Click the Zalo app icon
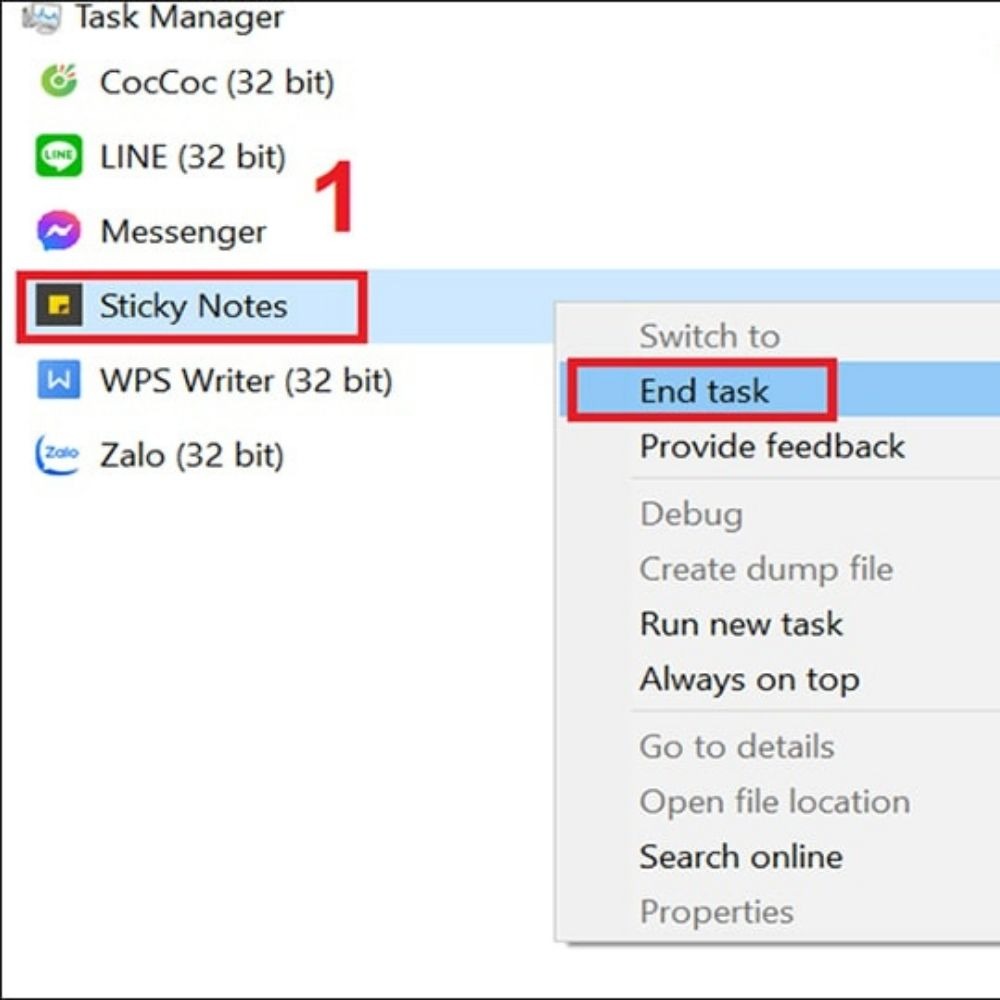 [x=58, y=456]
